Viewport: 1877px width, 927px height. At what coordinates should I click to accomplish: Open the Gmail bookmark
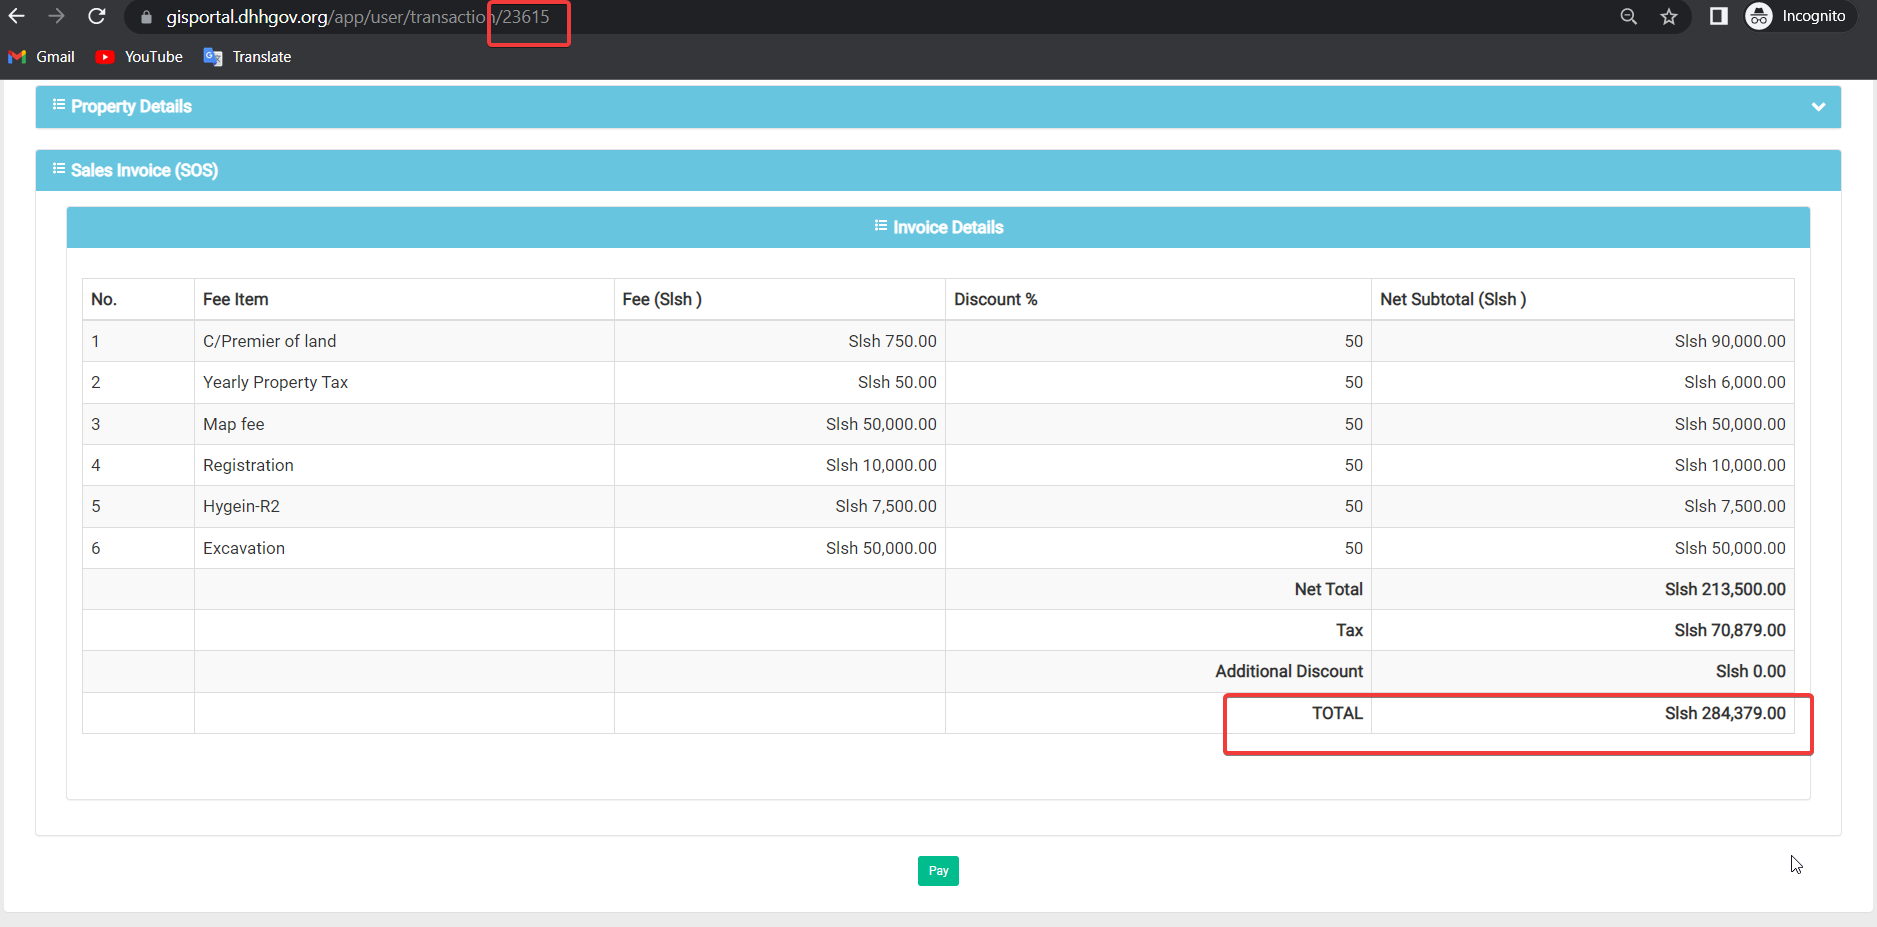pos(42,57)
